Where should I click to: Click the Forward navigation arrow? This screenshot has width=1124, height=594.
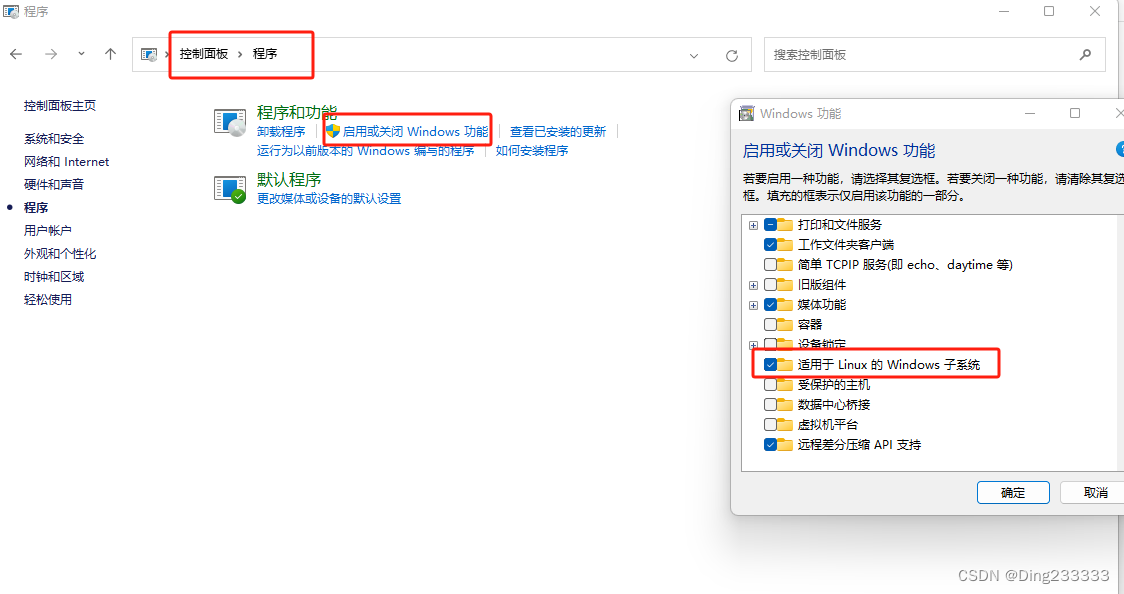click(51, 54)
